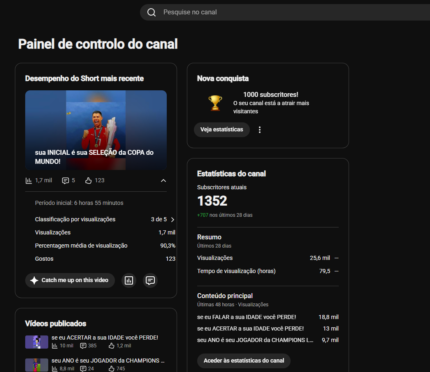Click views icon showing 8,8 mil
Image resolution: width=430 pixels, height=372 pixels.
point(55,369)
